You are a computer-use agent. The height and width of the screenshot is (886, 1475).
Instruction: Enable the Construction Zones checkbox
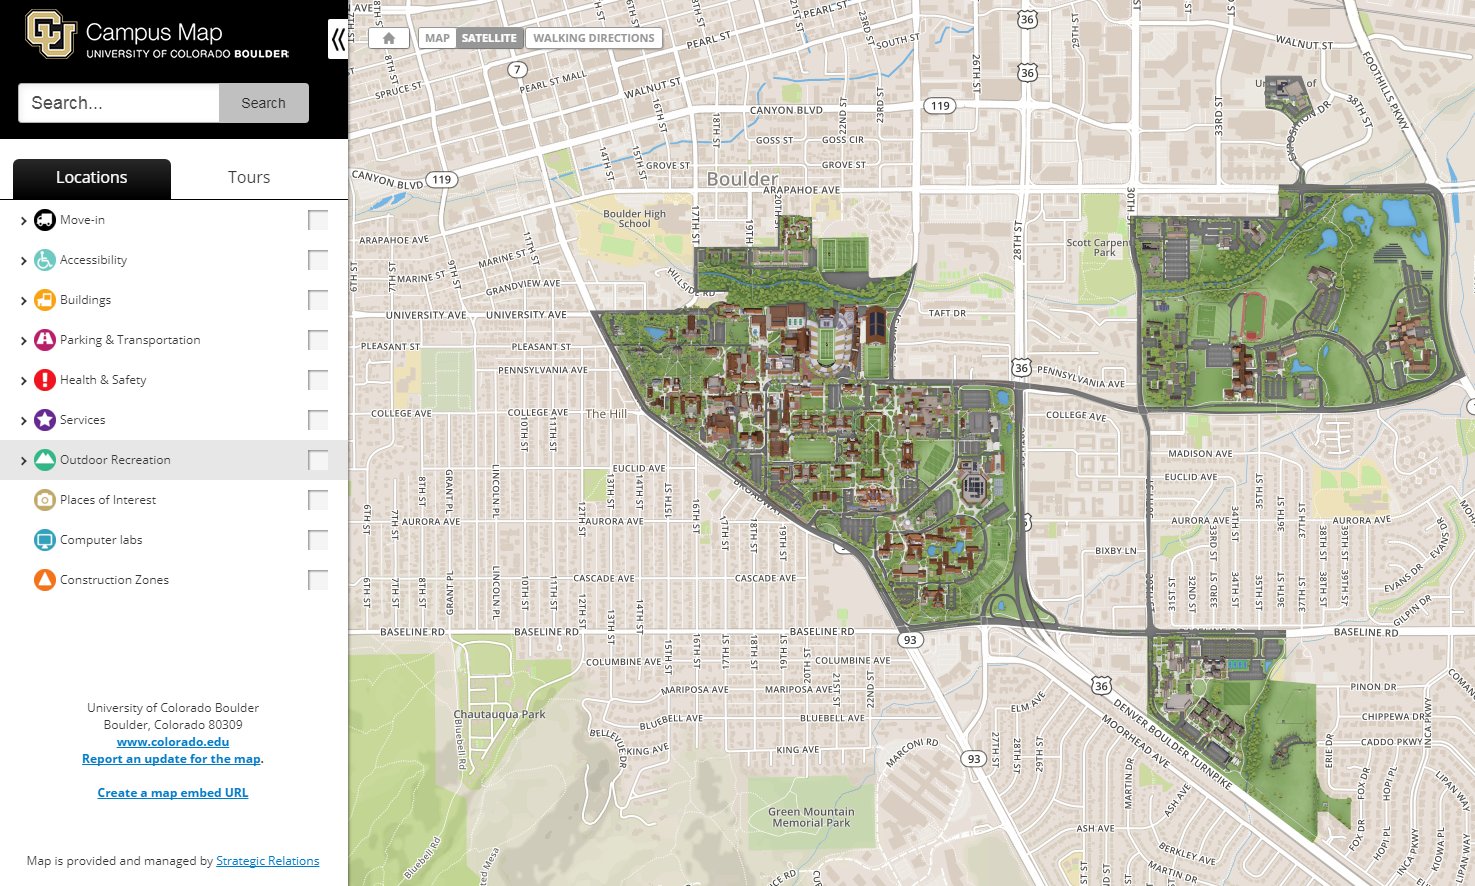tap(317, 579)
